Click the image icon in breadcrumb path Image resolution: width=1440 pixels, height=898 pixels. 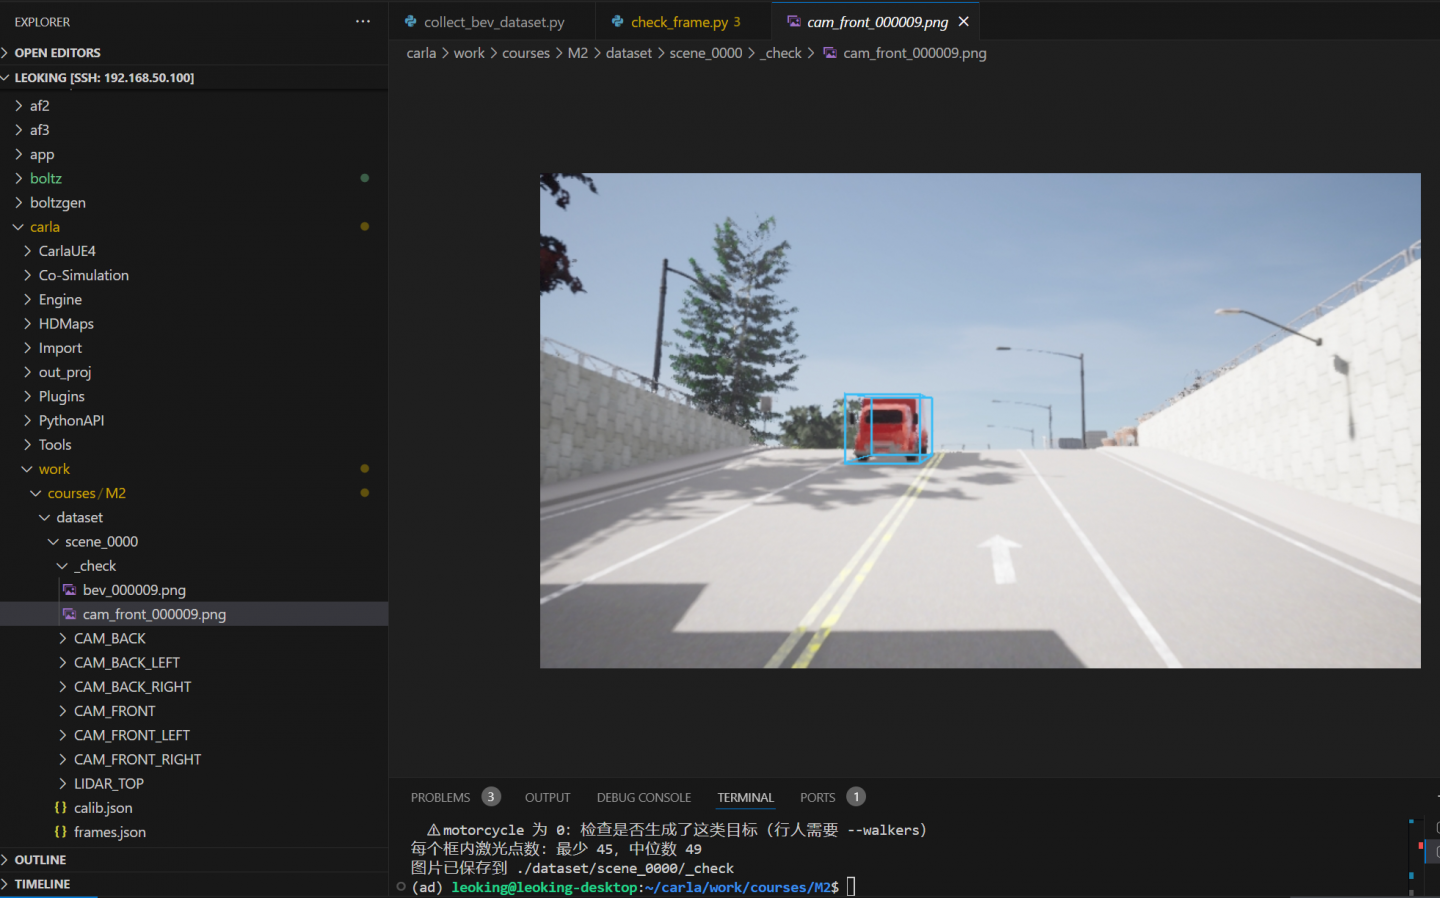[x=830, y=53]
